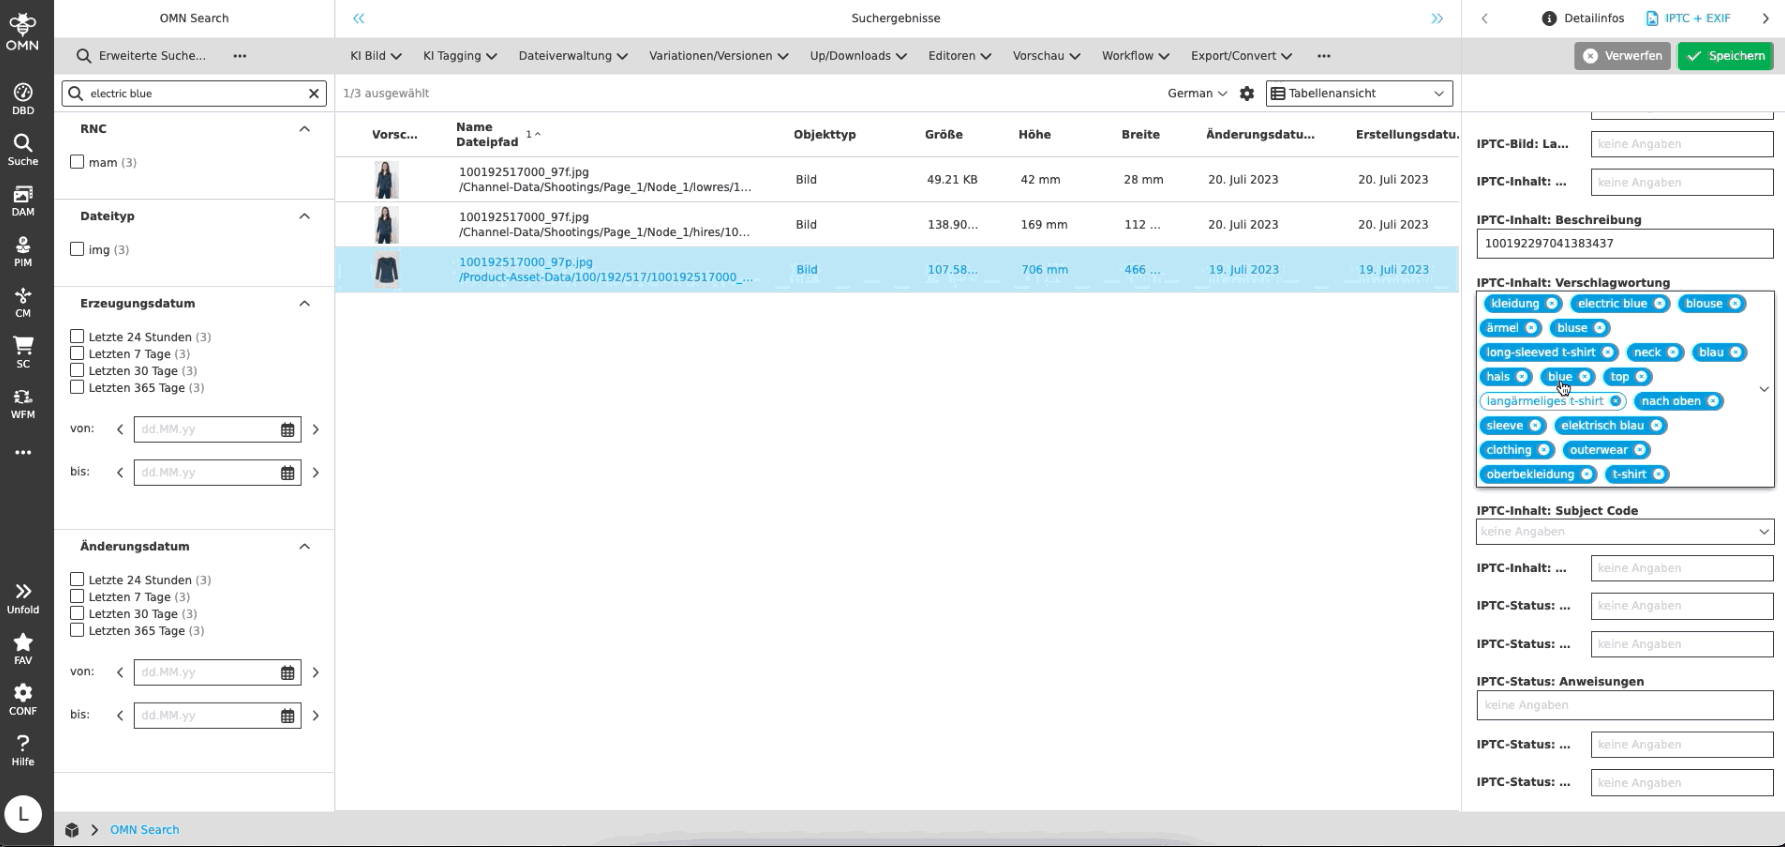Screen dimensions: 1785x847
Task: Tick 'Letzte 24 Stunden' under Erzeugungsdatum
Action: click(x=77, y=337)
